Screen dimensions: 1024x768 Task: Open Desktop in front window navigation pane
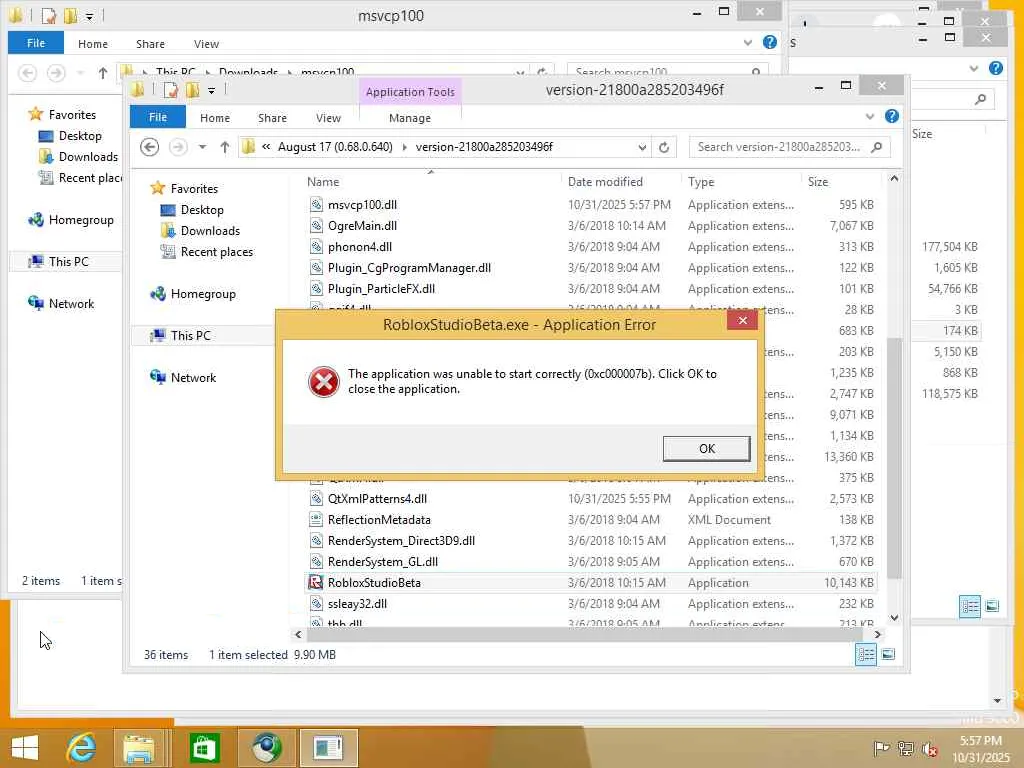click(202, 210)
